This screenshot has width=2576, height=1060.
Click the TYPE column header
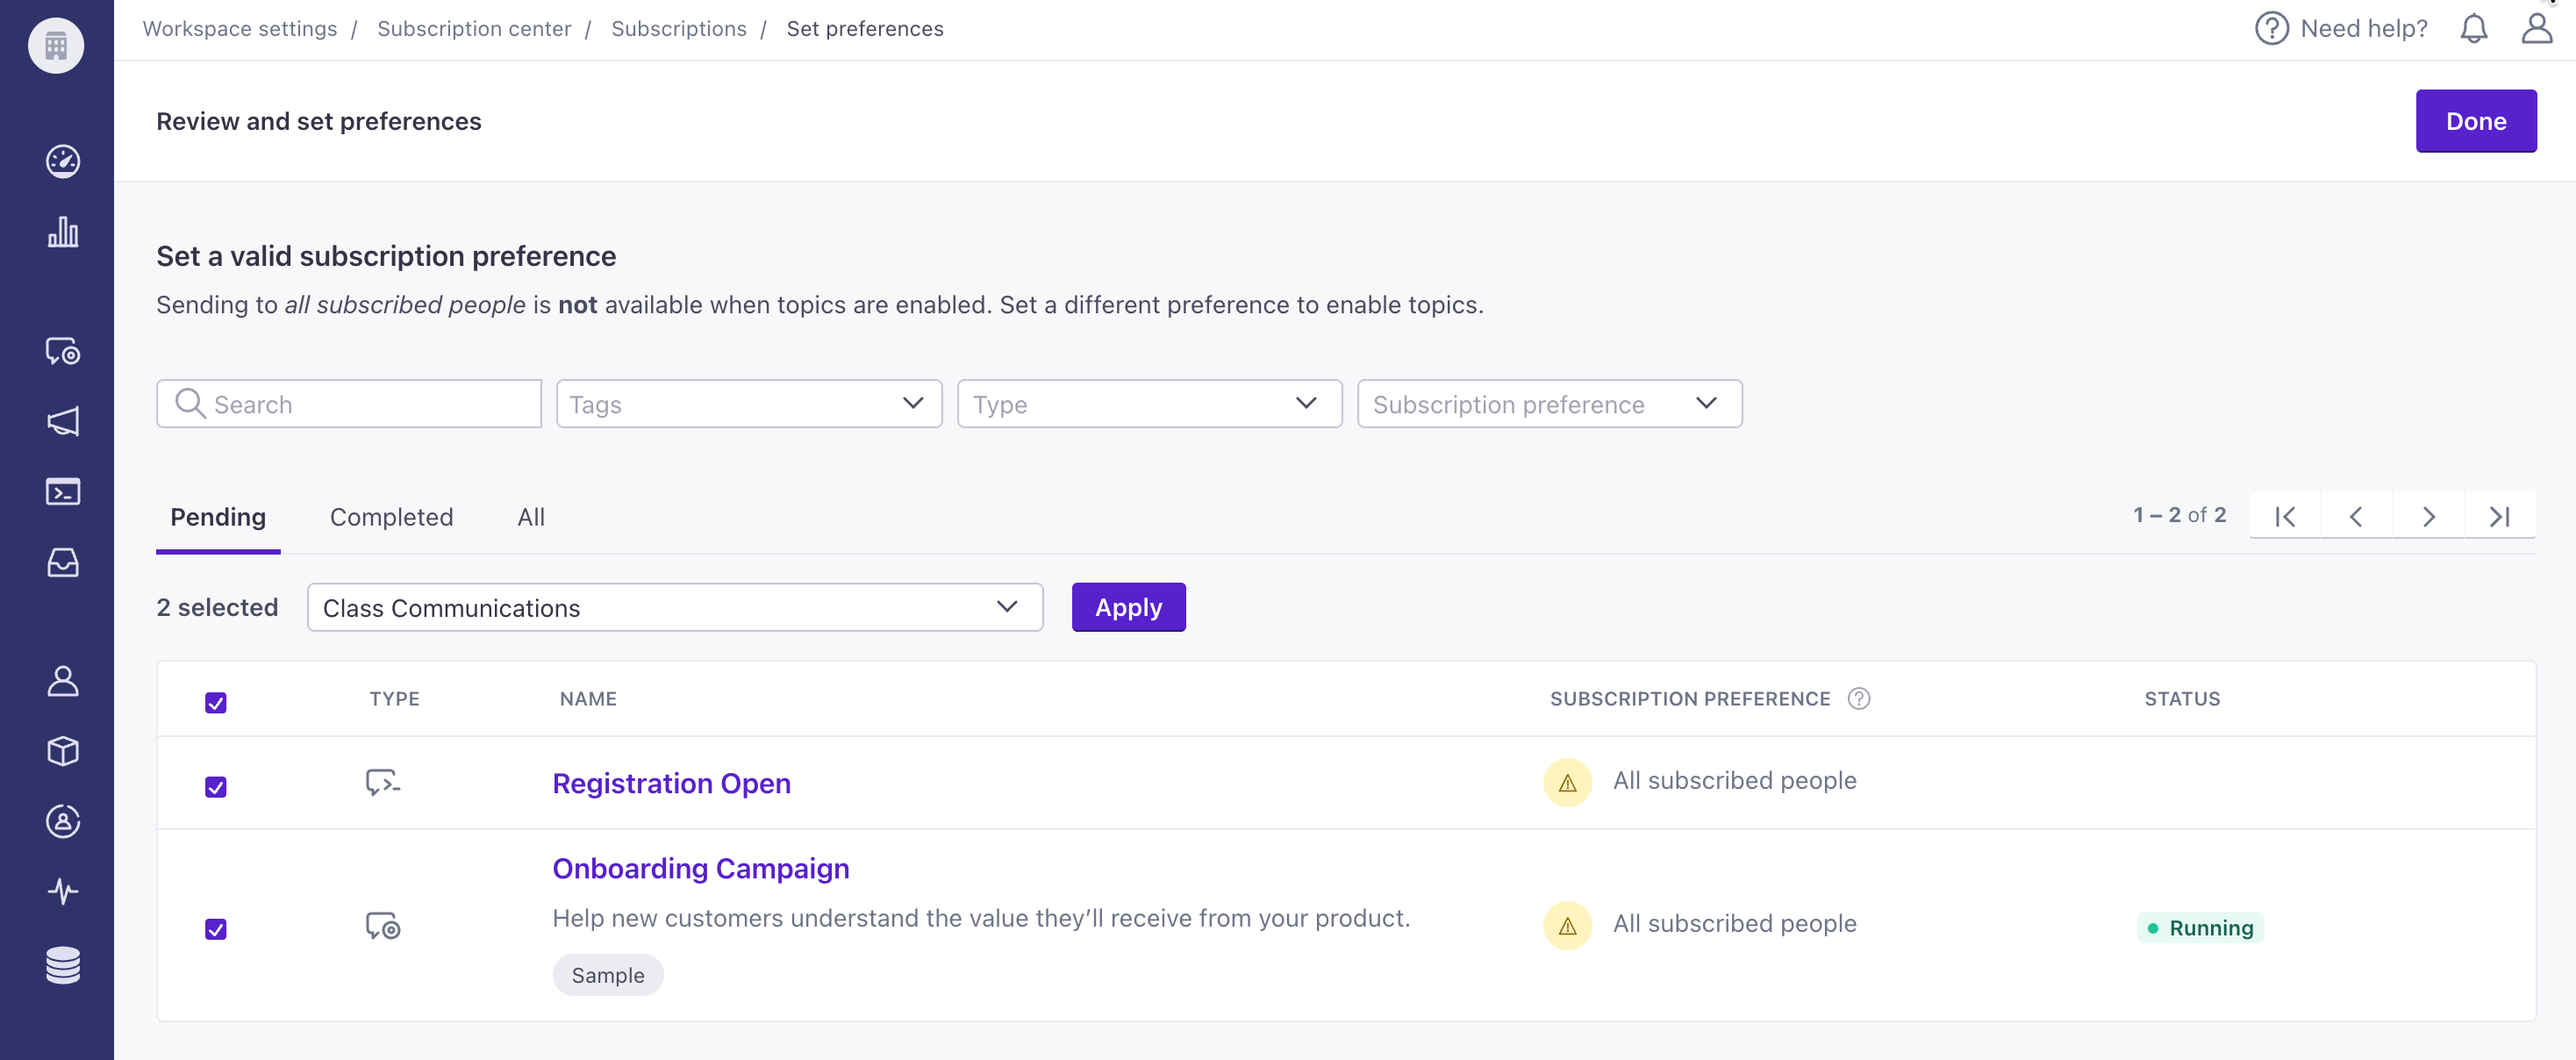(394, 699)
